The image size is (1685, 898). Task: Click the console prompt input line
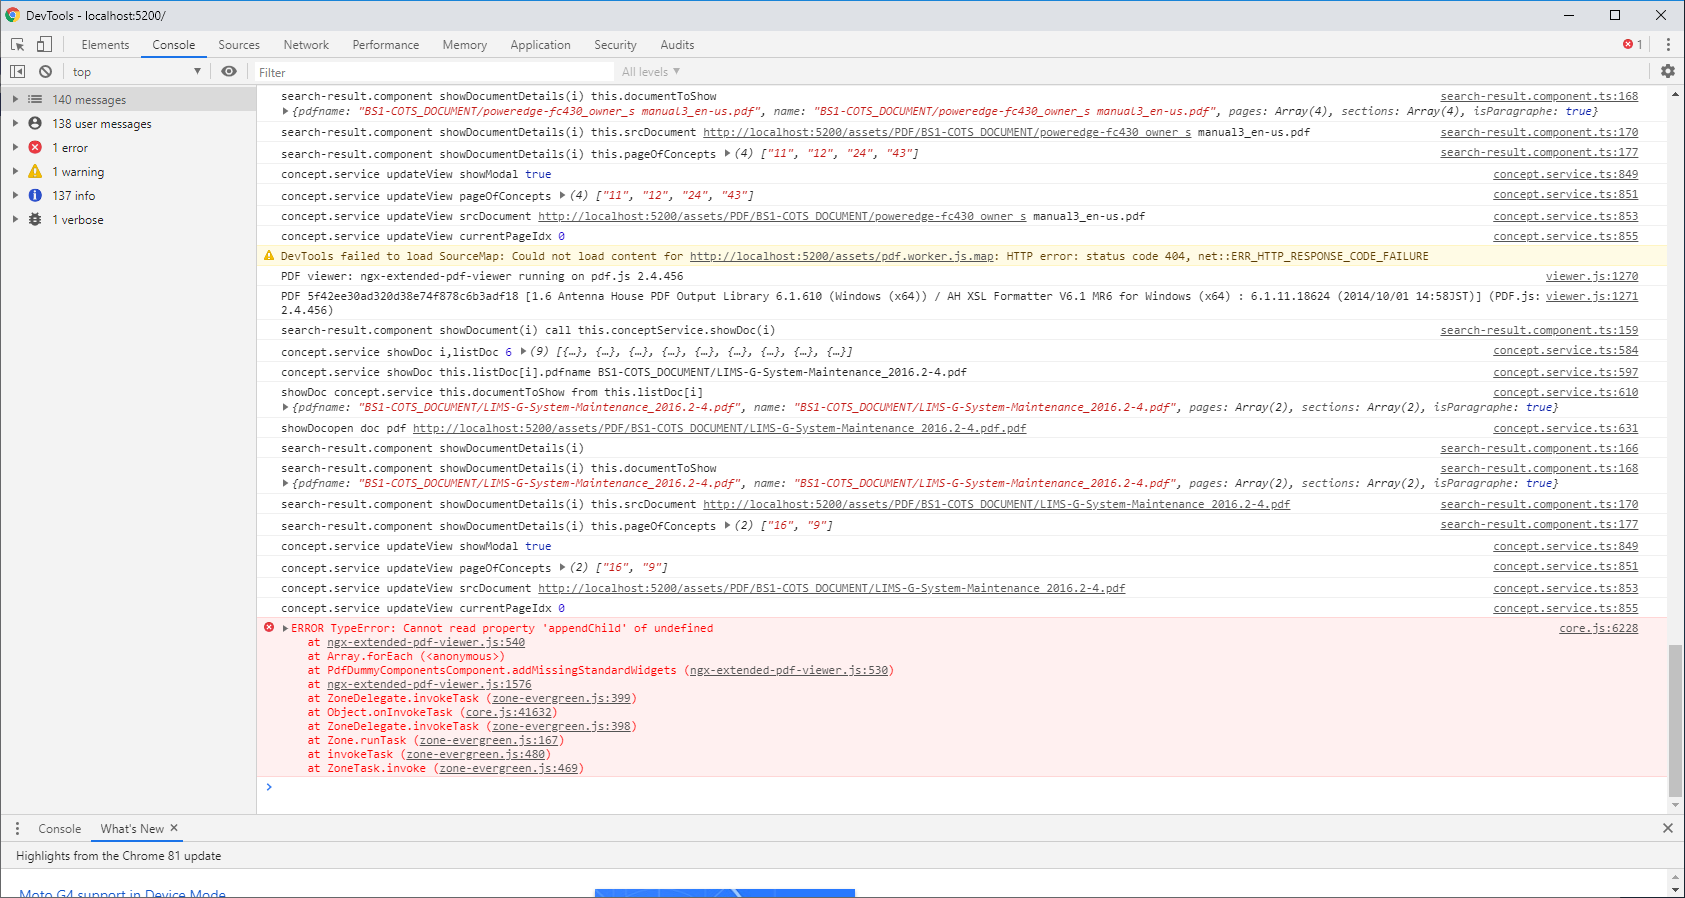960,788
